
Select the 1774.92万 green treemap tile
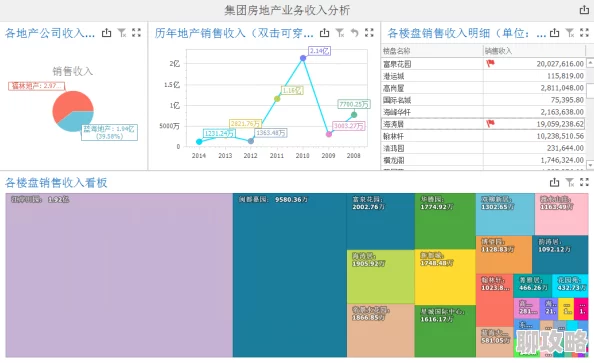(x=445, y=221)
